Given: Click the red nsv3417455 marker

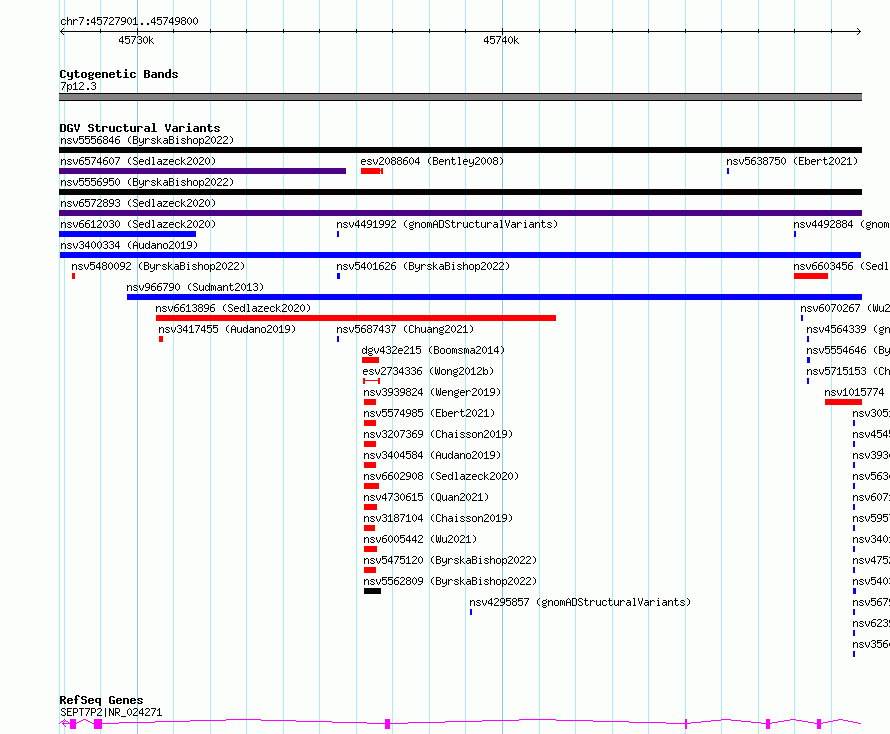Looking at the screenshot, I should pyautogui.click(x=161, y=339).
